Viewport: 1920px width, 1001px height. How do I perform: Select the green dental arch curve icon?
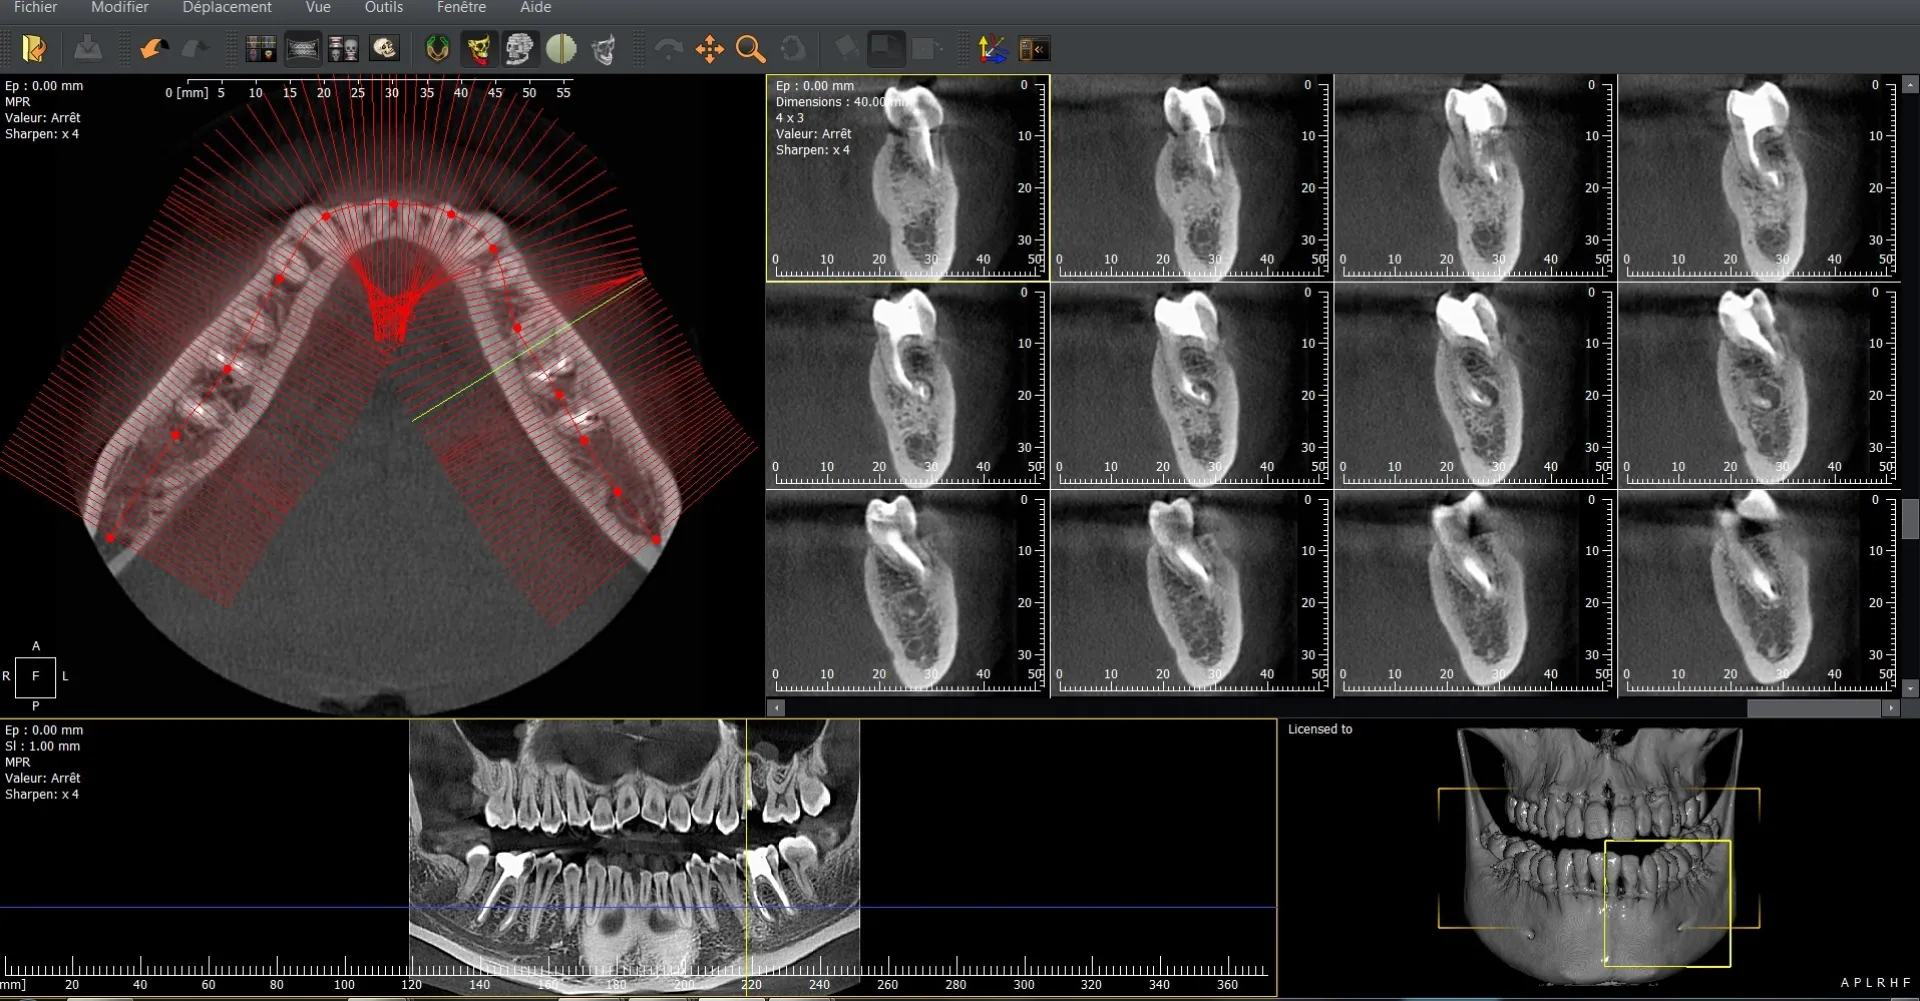pyautogui.click(x=437, y=48)
